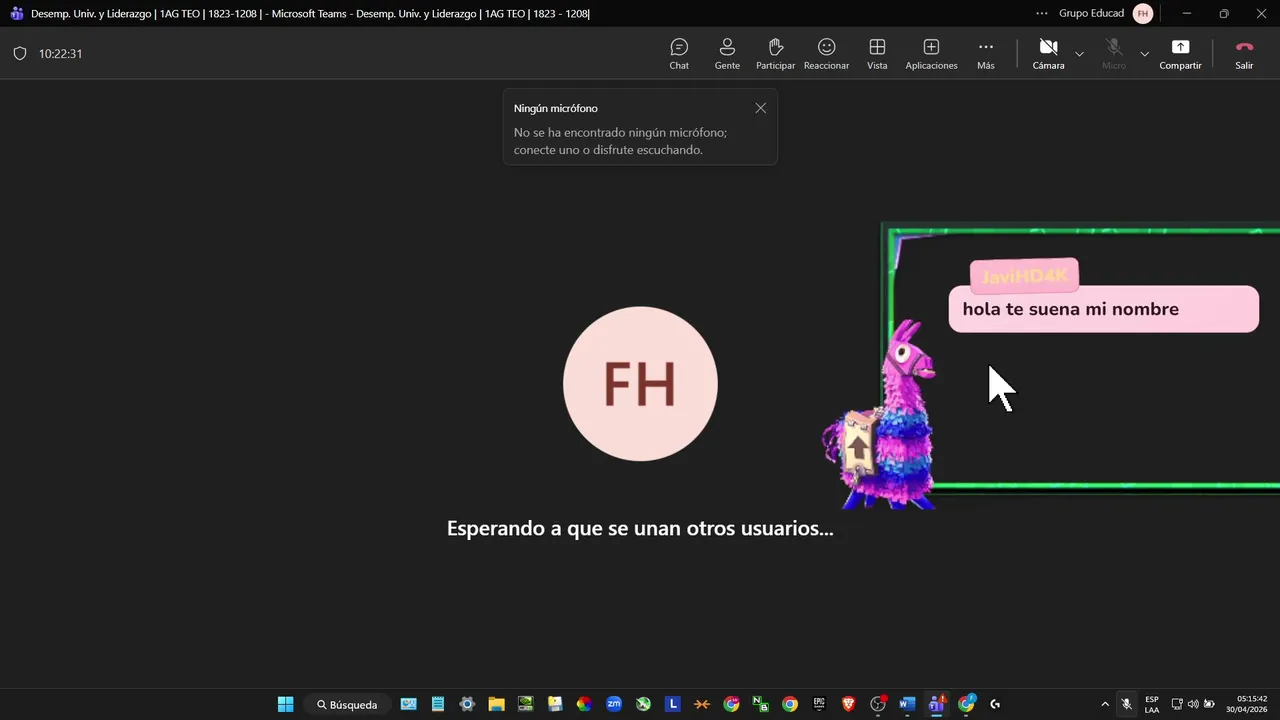This screenshot has height=720, width=1280.
Task: Raise hand with Participar
Action: pos(775,53)
